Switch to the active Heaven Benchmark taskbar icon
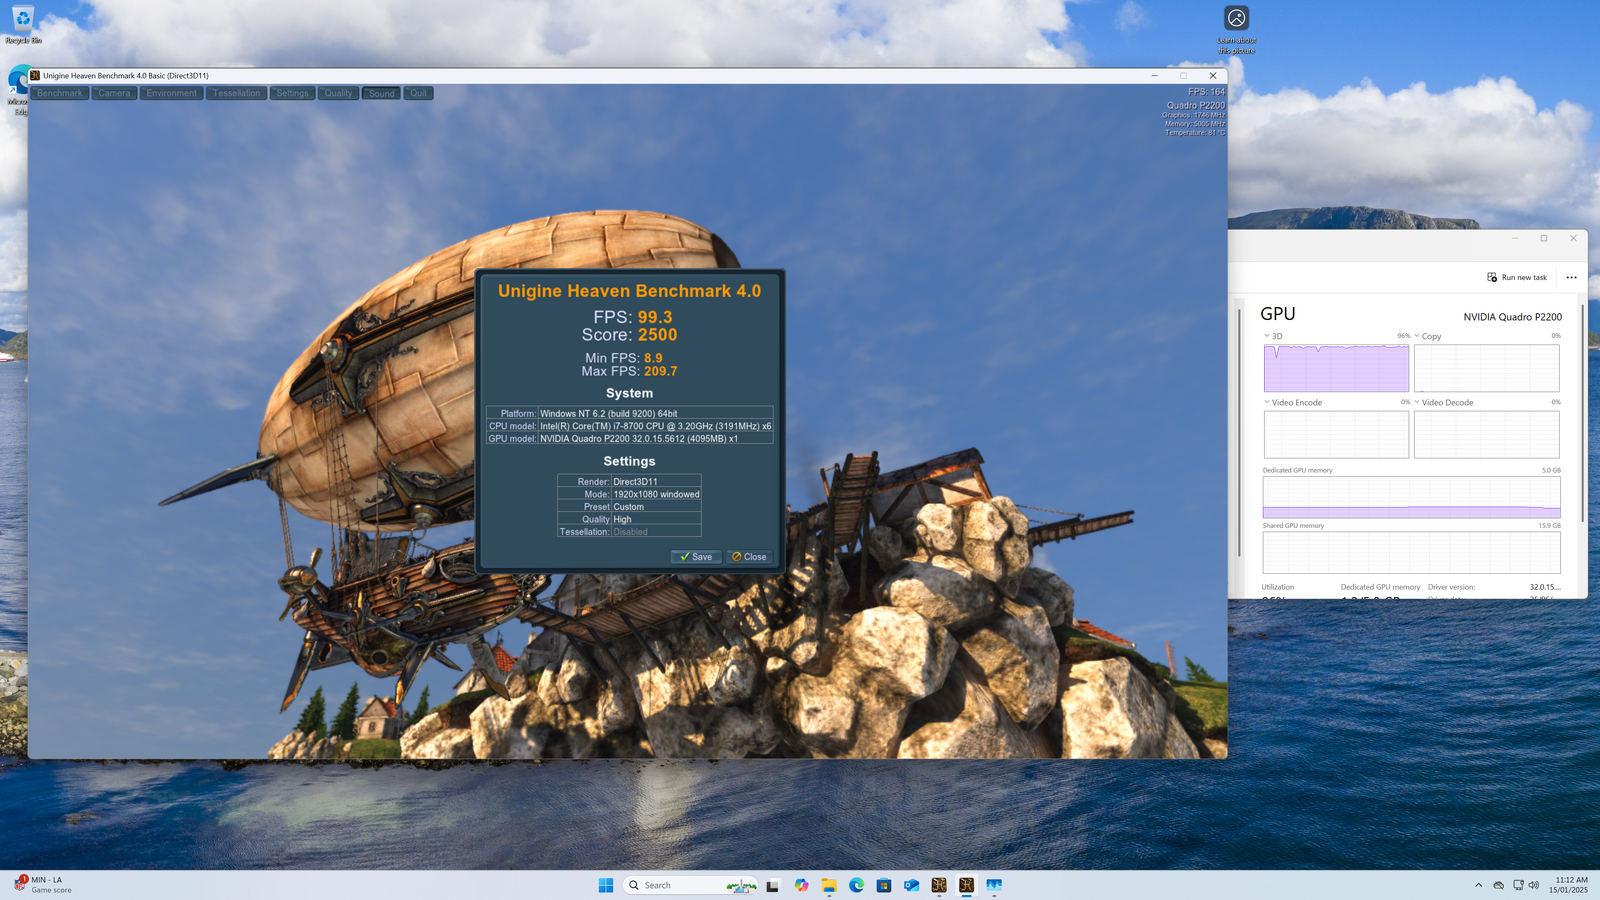Image resolution: width=1600 pixels, height=900 pixels. (966, 885)
